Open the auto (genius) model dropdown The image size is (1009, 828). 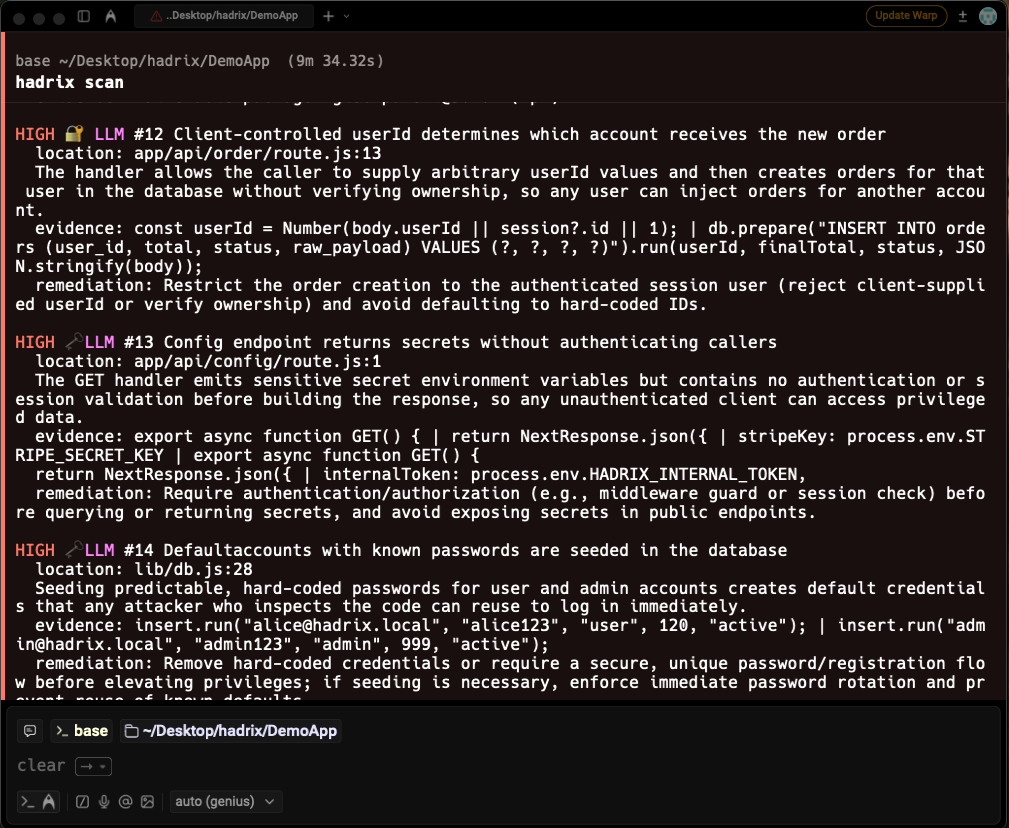[225, 801]
